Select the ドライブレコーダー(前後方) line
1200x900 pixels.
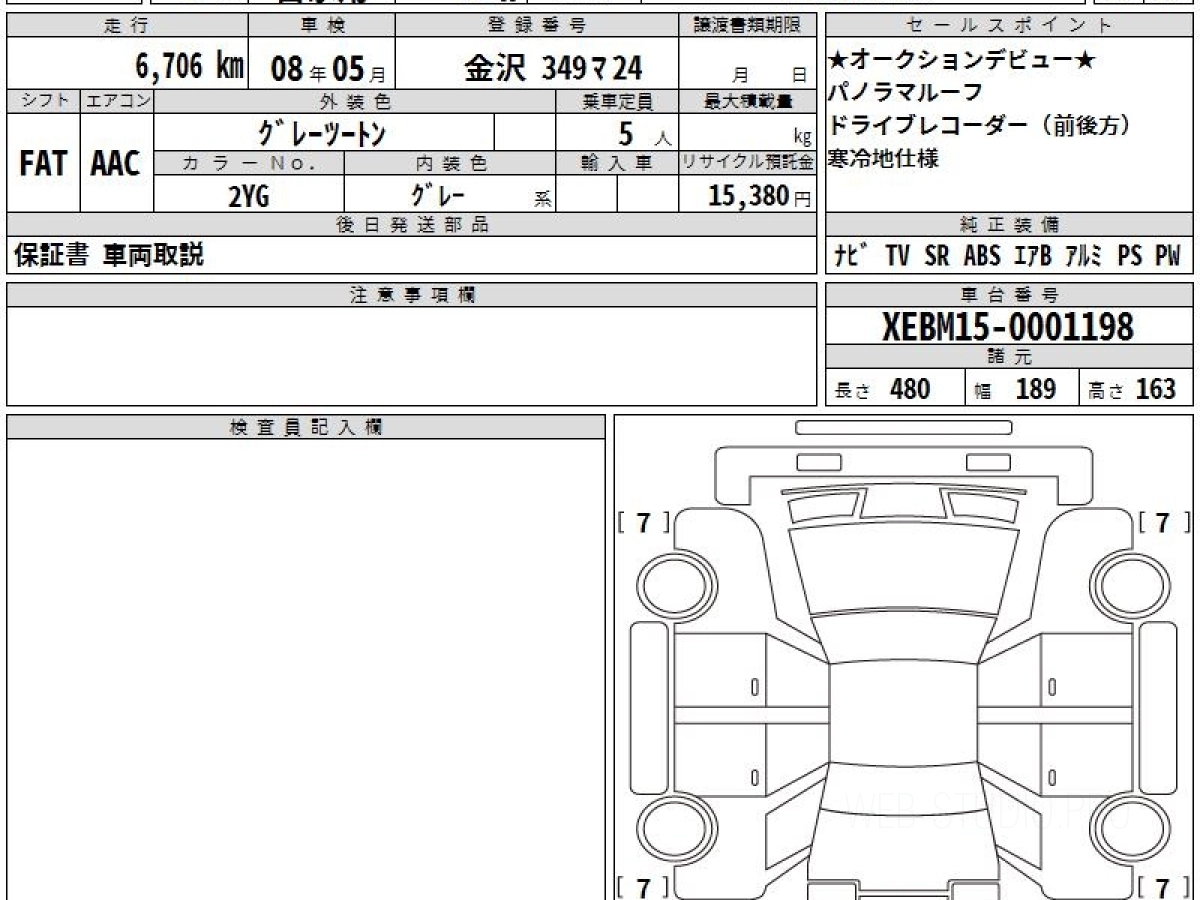pos(979,125)
